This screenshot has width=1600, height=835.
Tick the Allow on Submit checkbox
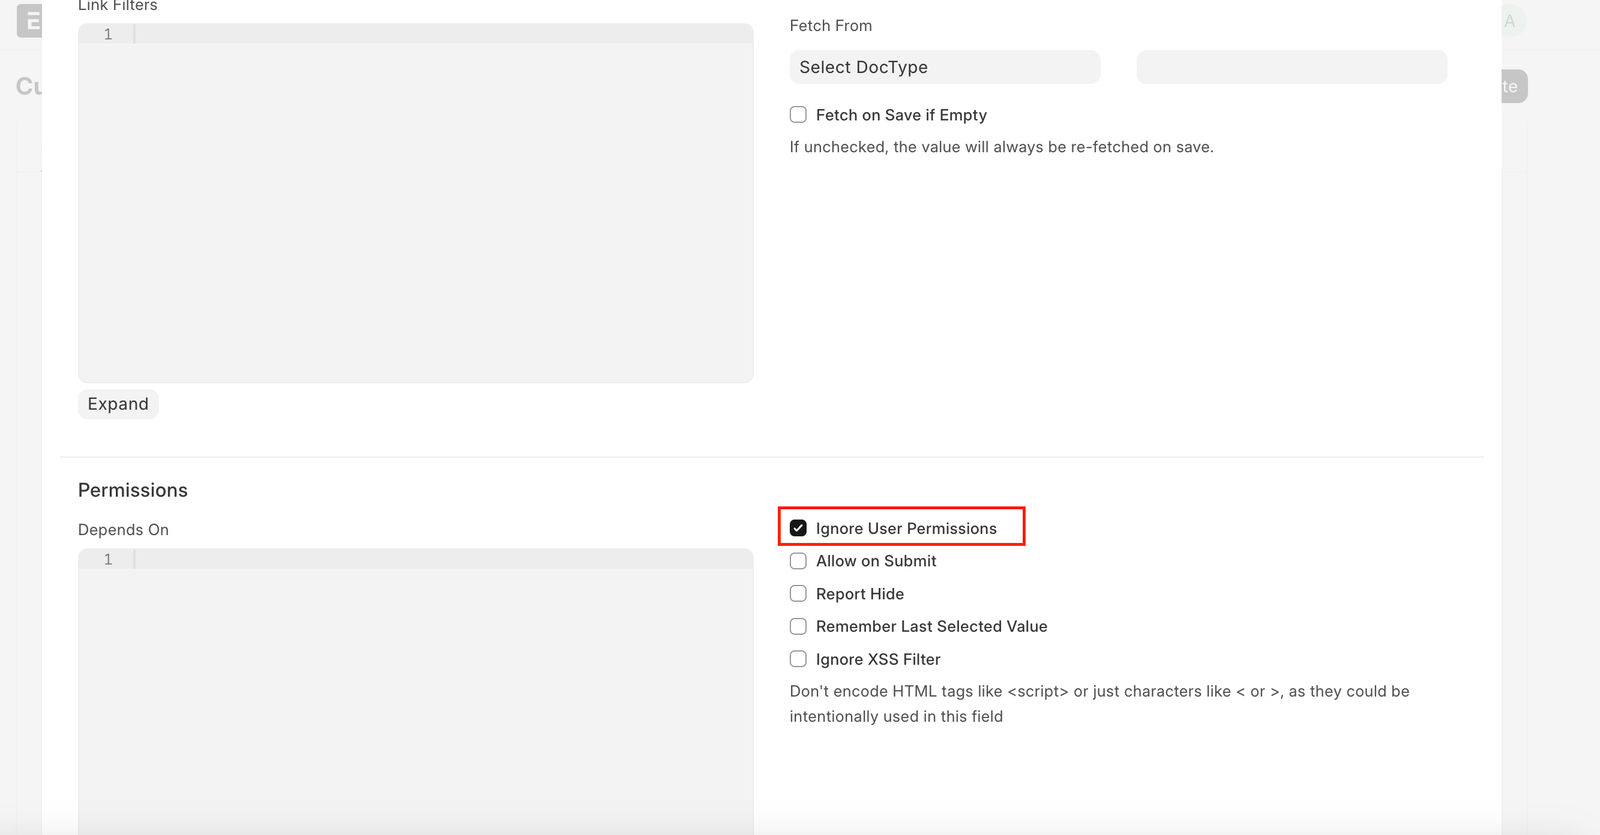pos(798,561)
